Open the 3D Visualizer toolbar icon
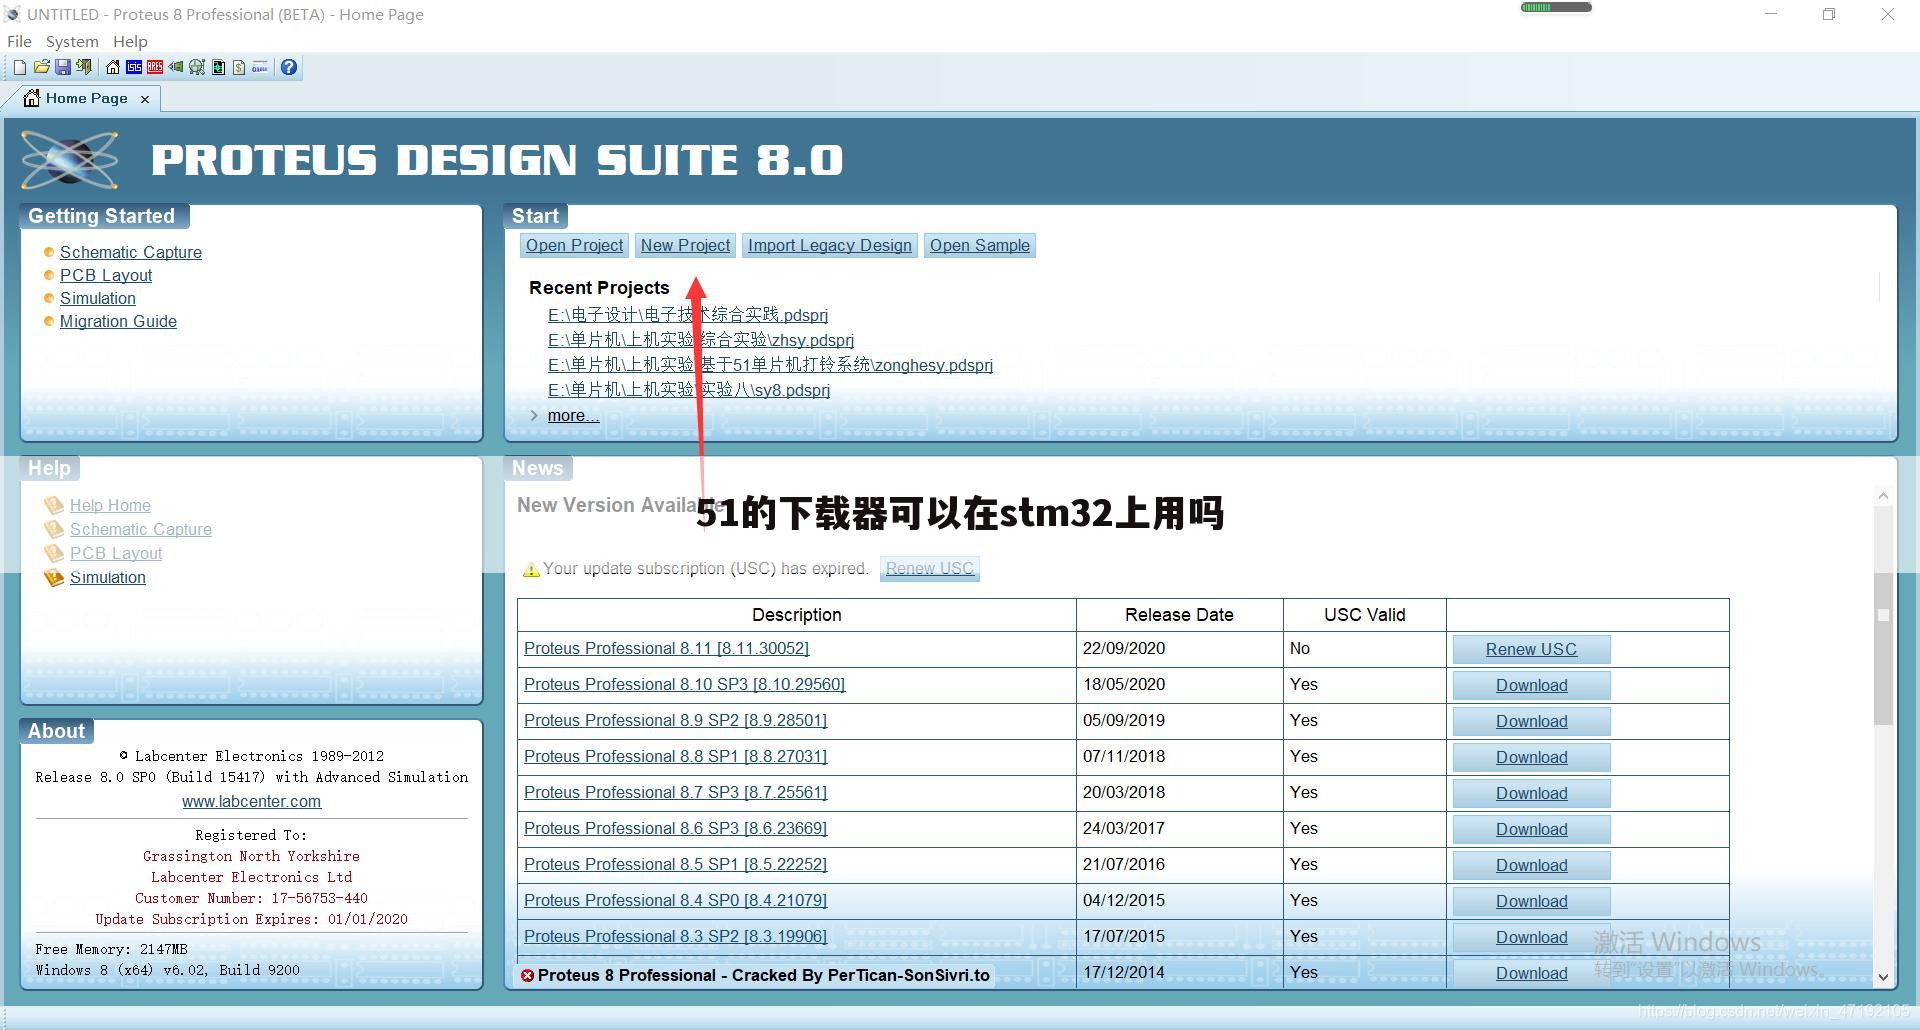The image size is (1920, 1030). pyautogui.click(x=176, y=67)
